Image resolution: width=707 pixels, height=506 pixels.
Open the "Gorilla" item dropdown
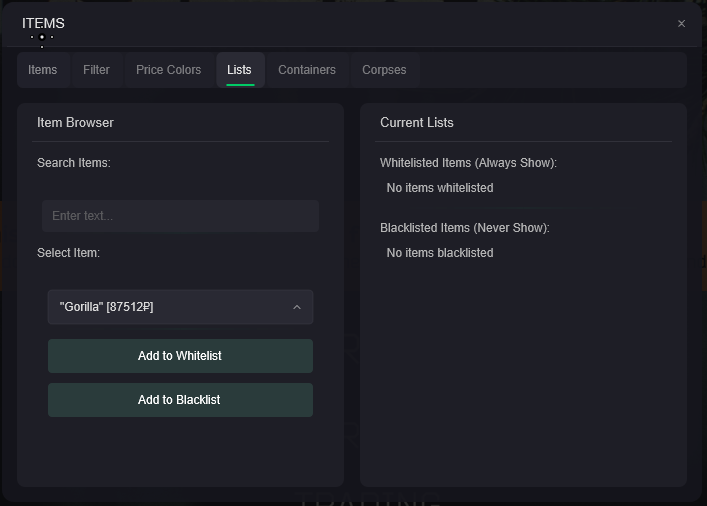click(x=170, y=307)
